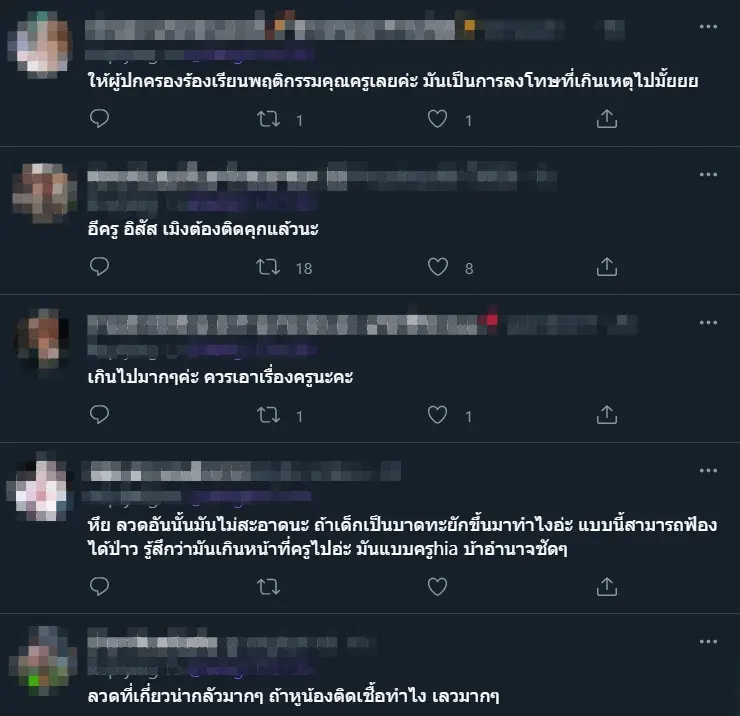Retweet the first tweet with 1 retweet
Viewport: 740px width, 716px height.
pos(268,119)
